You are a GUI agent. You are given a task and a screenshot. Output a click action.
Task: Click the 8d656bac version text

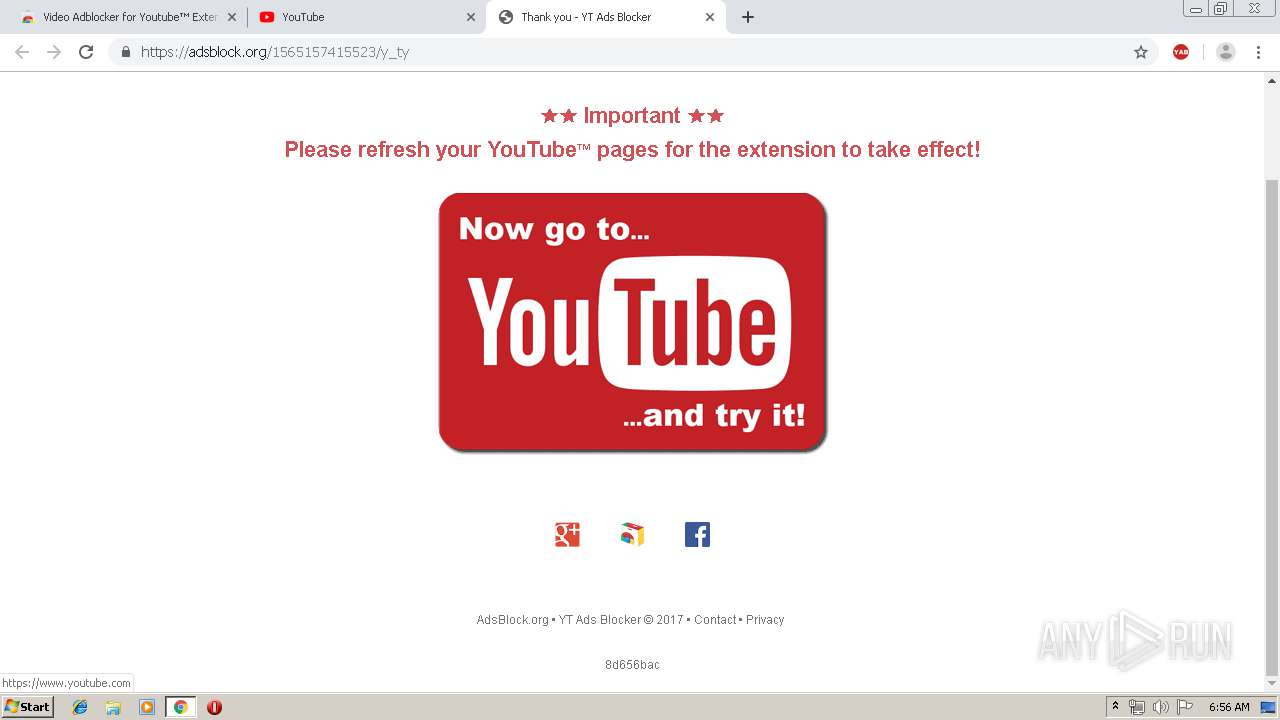pos(632,665)
